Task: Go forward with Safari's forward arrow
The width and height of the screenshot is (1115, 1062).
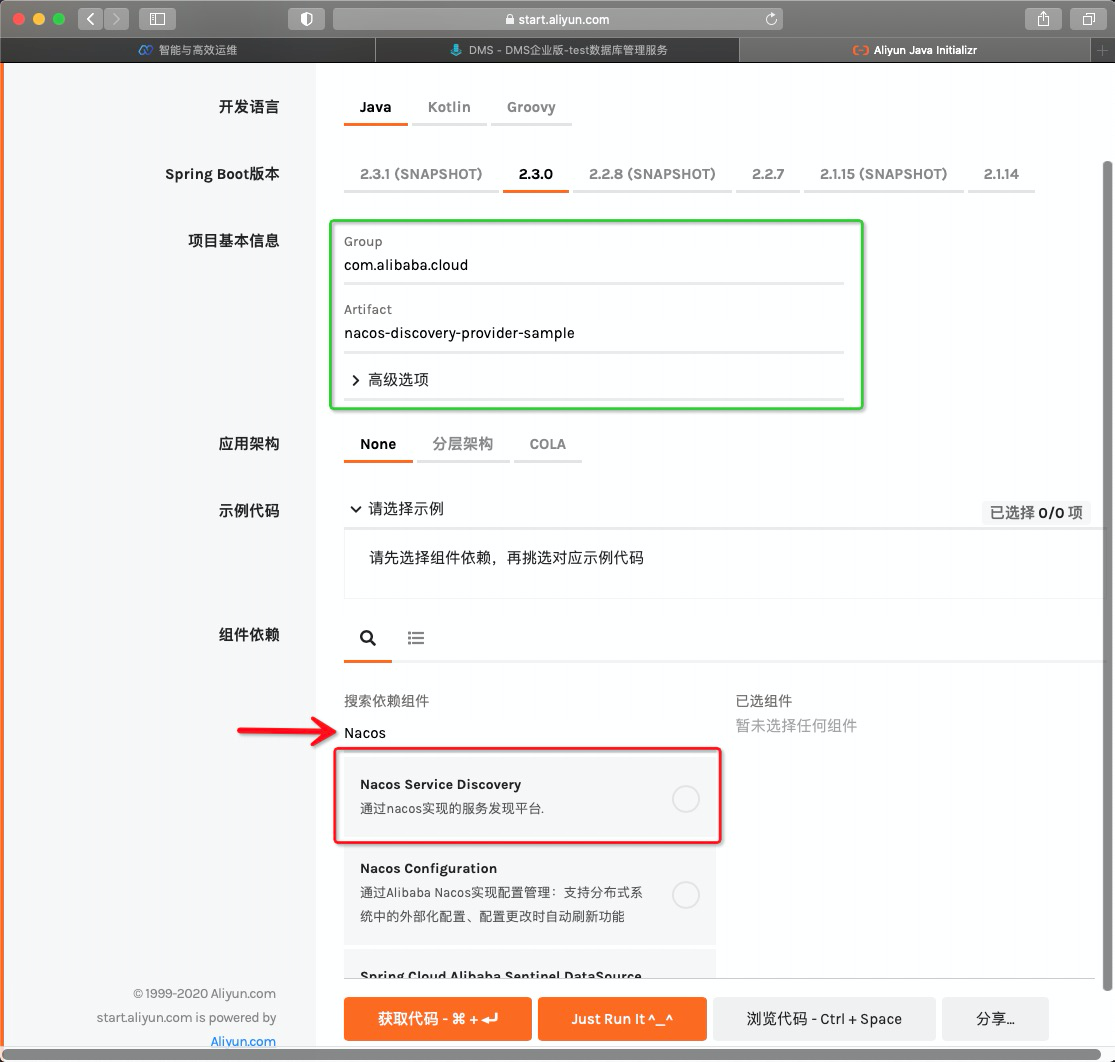Action: coord(117,19)
